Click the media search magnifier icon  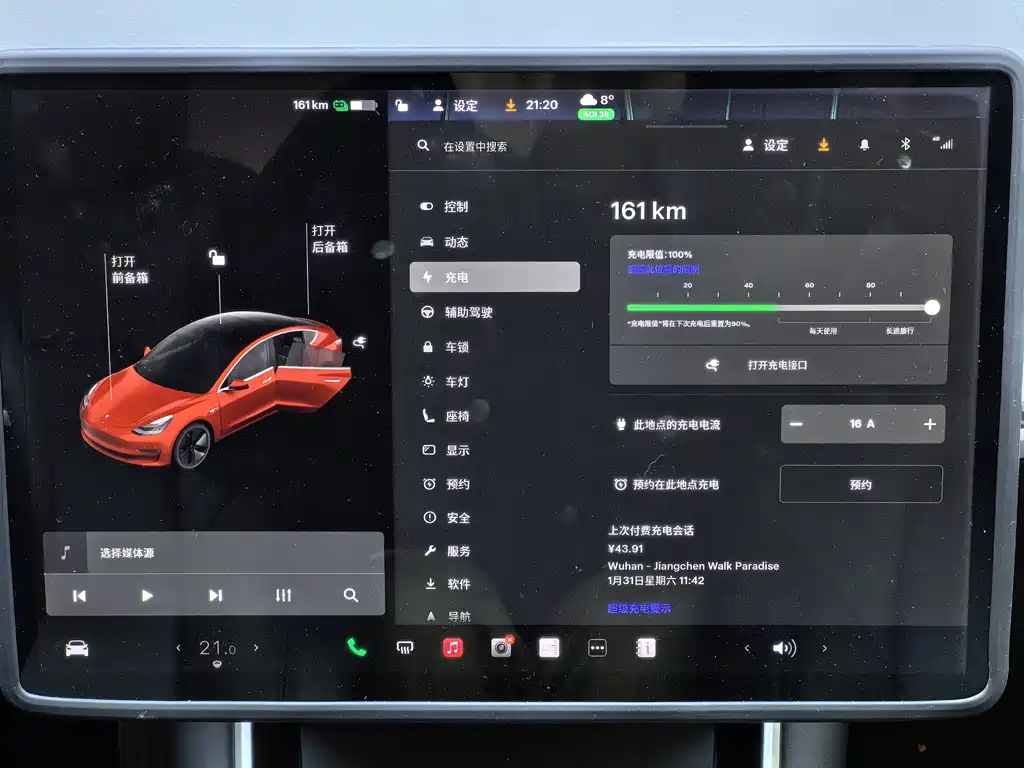[351, 595]
